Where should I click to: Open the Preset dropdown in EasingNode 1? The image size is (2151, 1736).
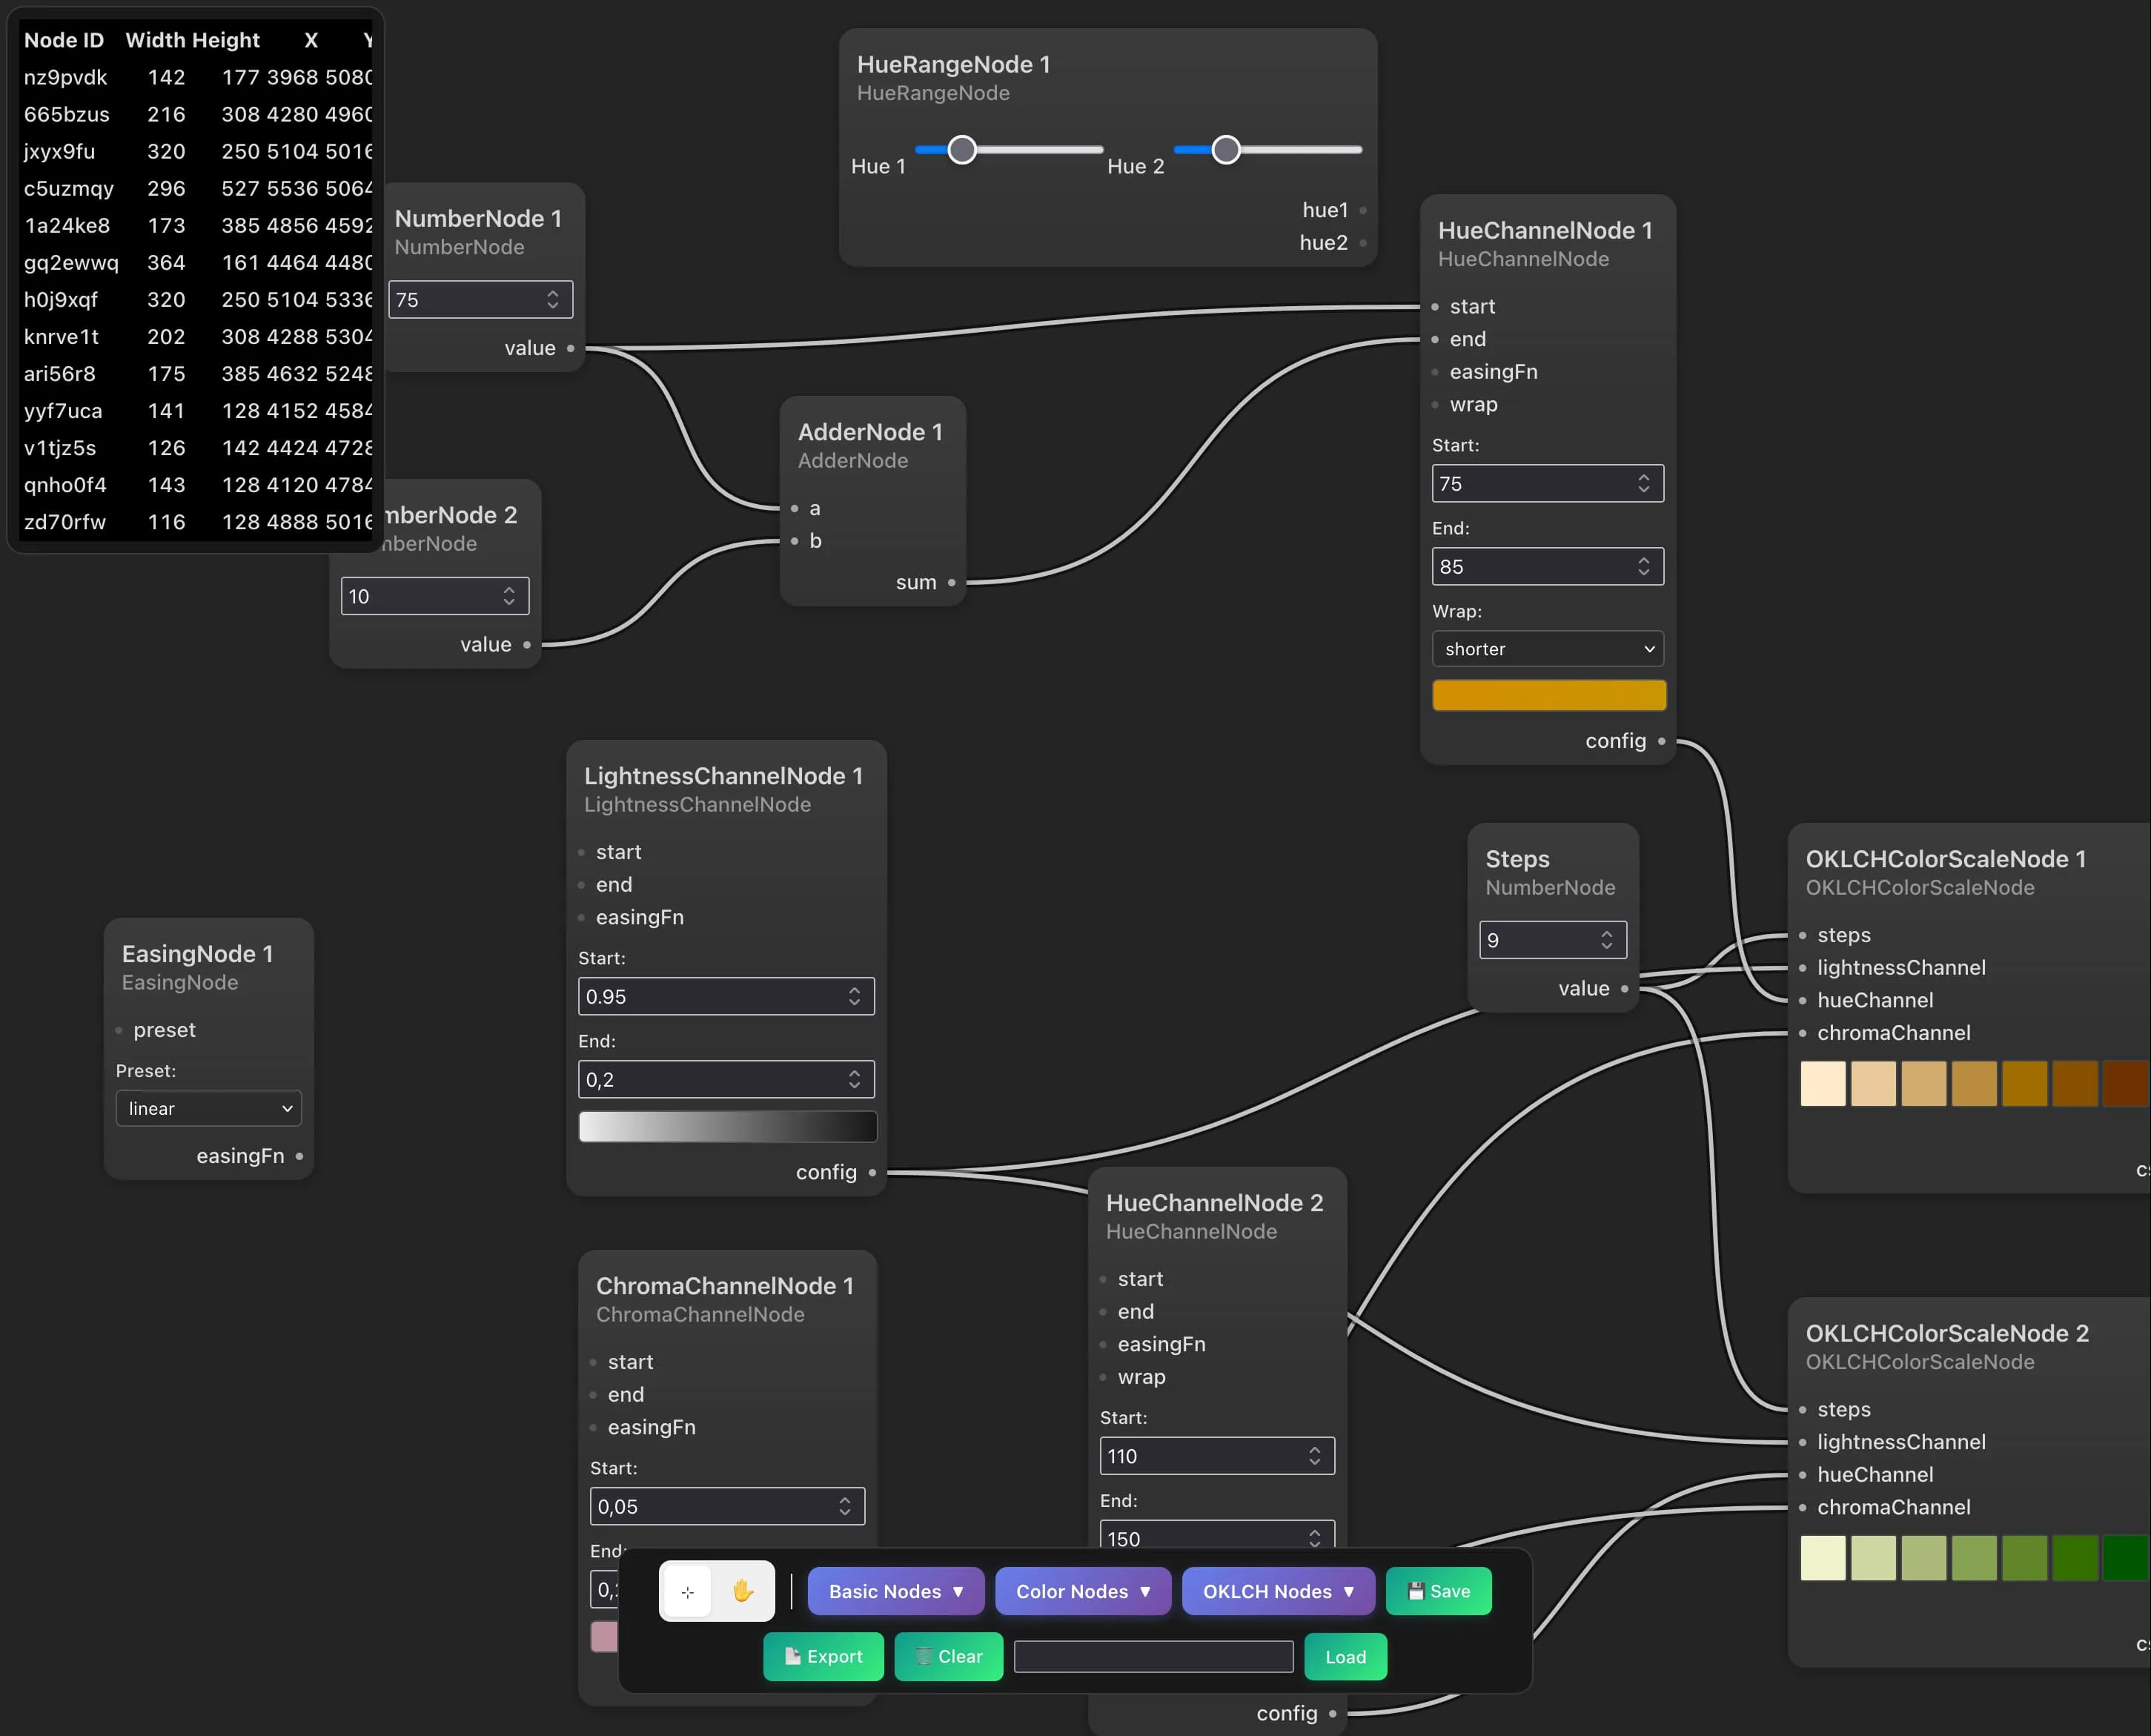(208, 1108)
